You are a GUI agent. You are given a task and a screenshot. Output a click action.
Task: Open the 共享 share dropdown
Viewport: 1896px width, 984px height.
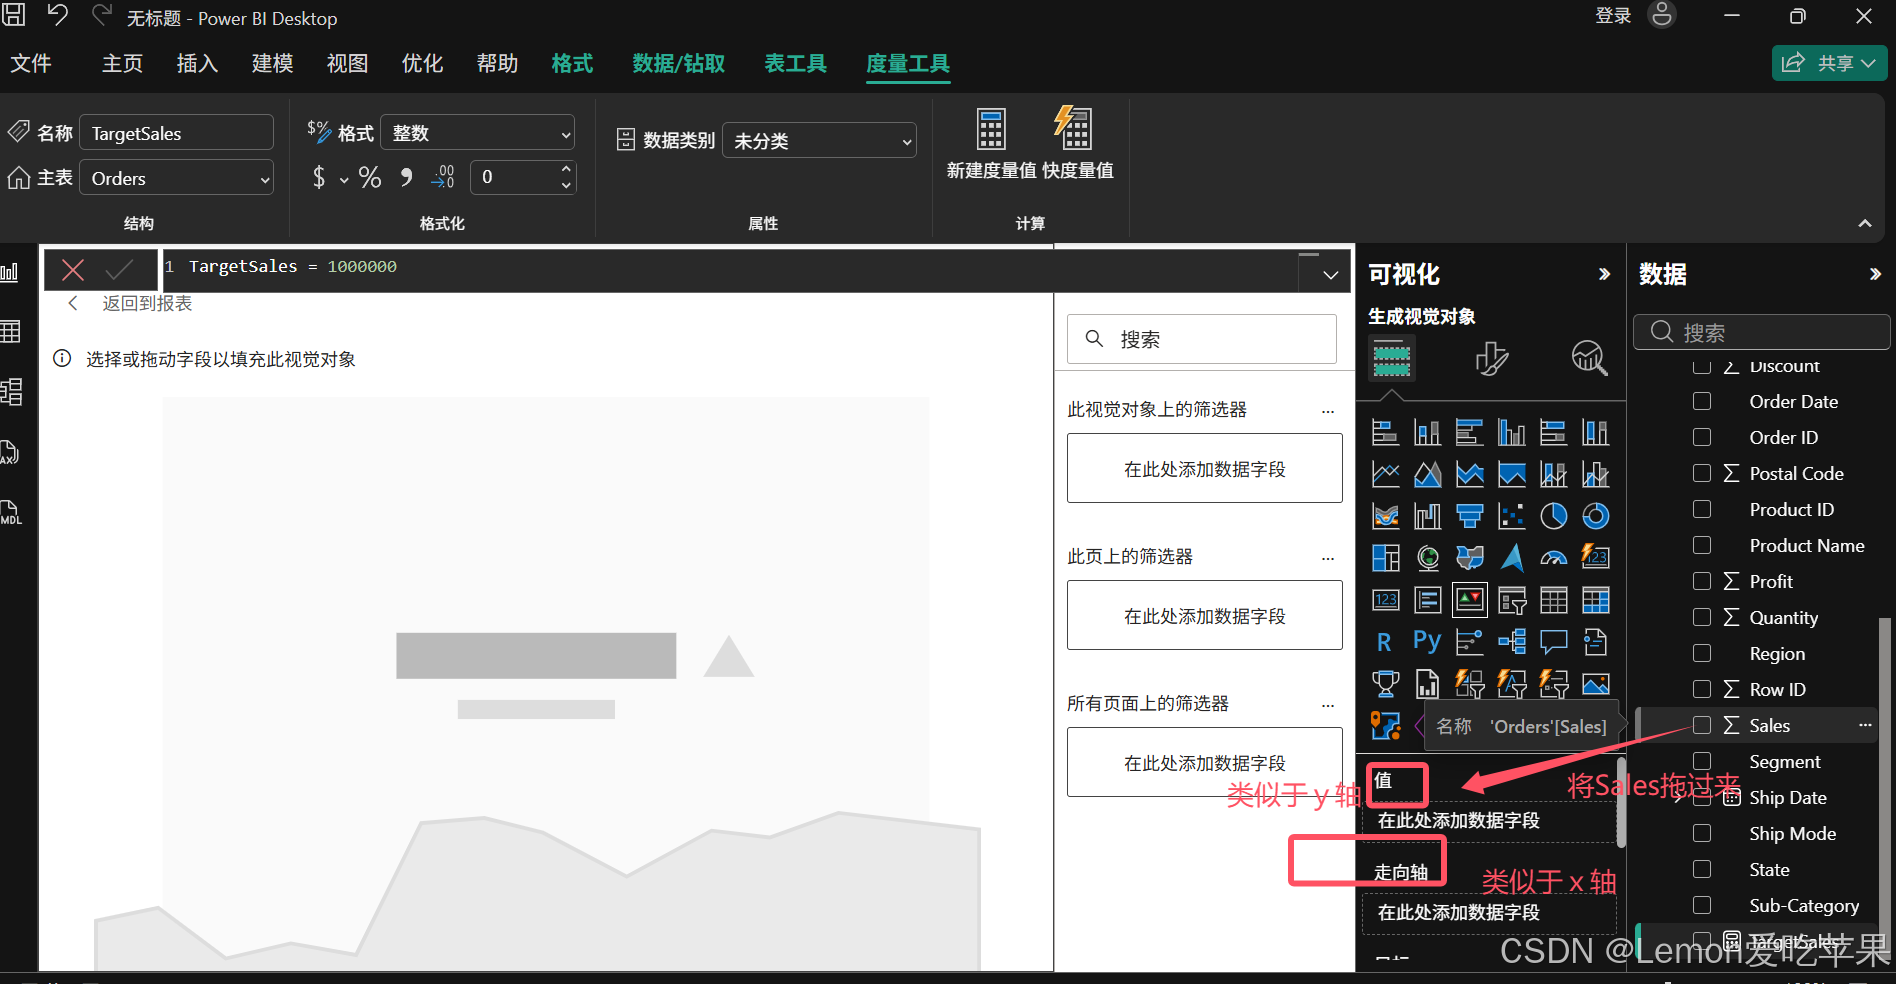click(x=1830, y=63)
